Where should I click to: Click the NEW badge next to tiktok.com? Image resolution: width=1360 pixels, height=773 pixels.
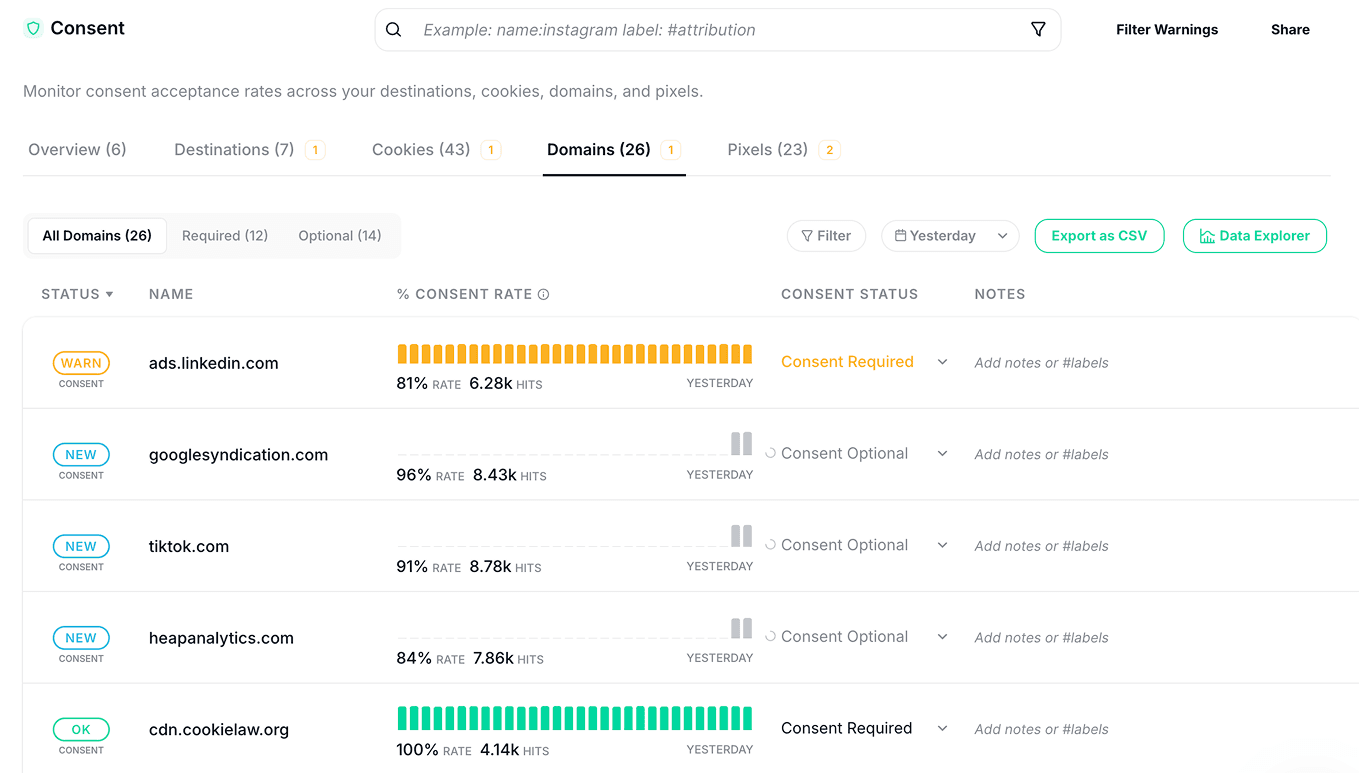tap(81, 547)
